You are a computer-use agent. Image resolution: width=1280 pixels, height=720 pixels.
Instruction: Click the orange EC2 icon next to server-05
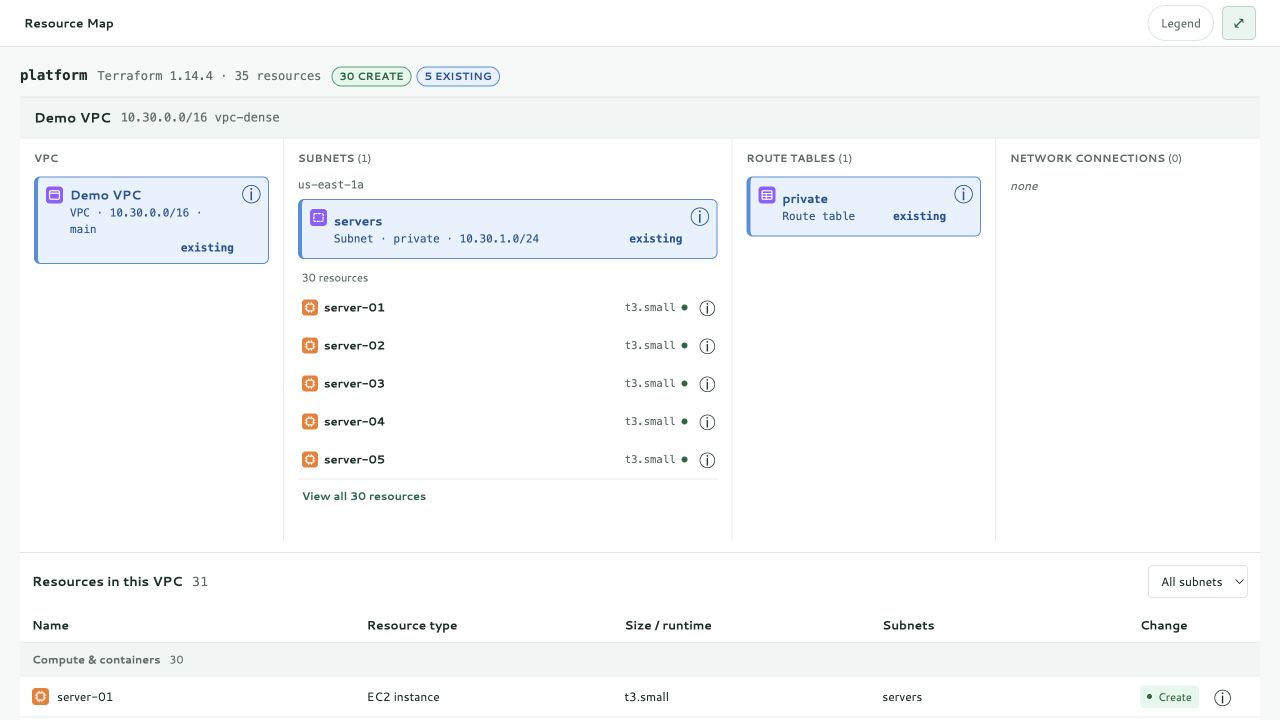[x=310, y=460]
